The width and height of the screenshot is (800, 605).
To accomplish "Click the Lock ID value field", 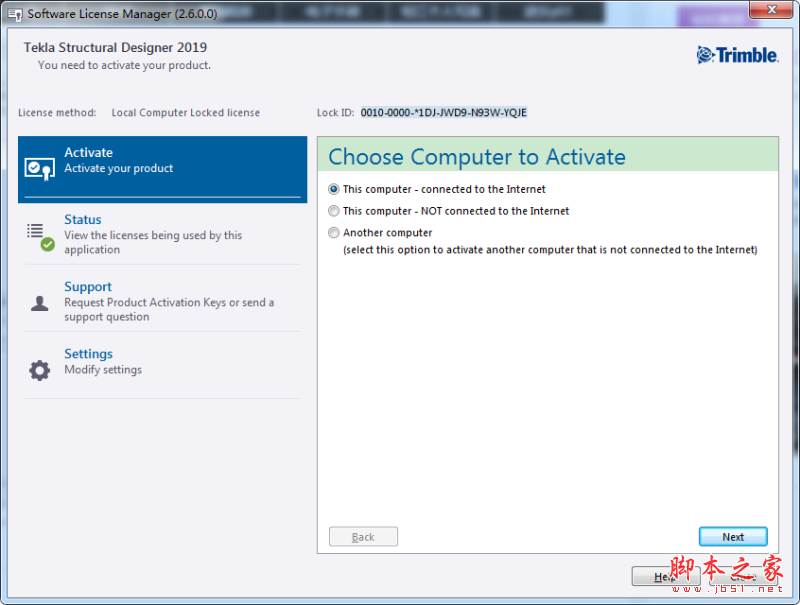I will [443, 113].
